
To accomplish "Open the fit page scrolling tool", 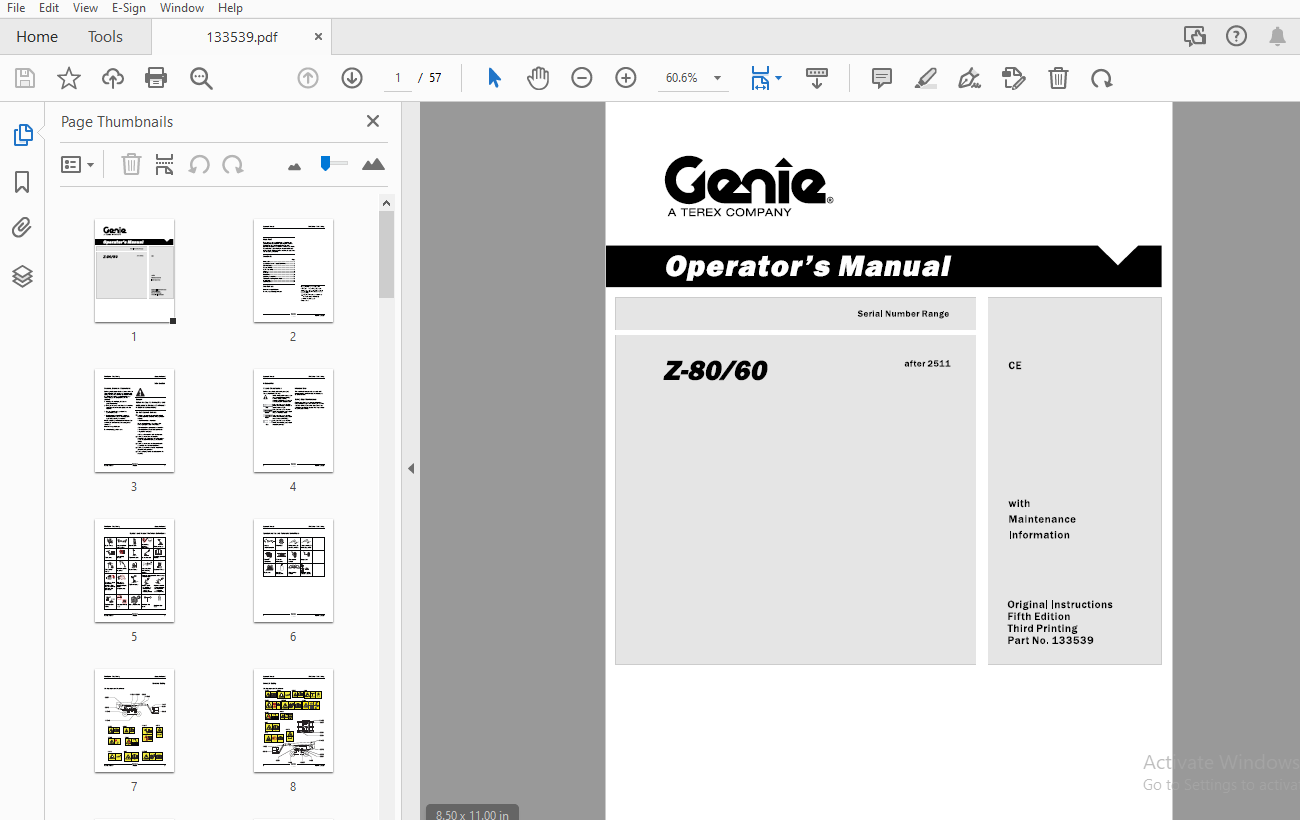I will (x=760, y=78).
